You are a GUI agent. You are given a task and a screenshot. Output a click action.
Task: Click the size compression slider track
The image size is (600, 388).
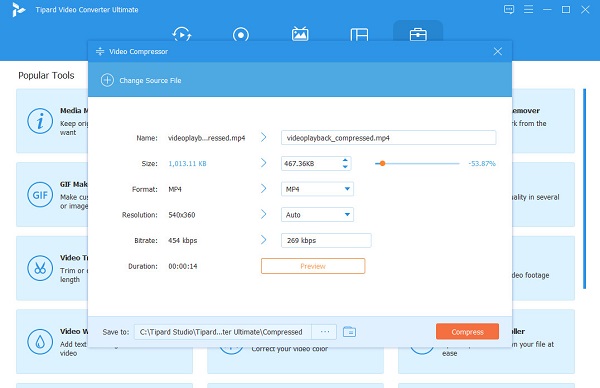(x=417, y=163)
